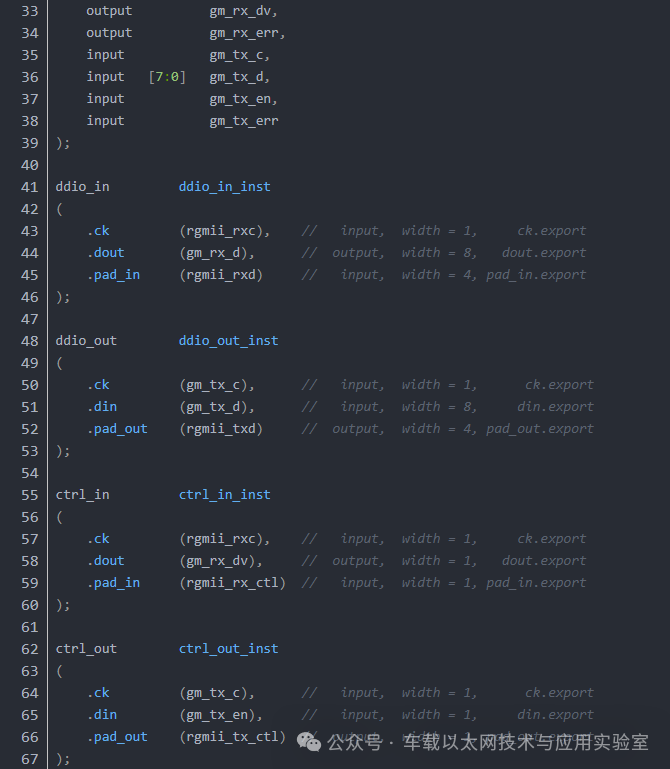Click the gm_tx_en signal on line 65
This screenshot has width=670, height=769.
coord(217,715)
